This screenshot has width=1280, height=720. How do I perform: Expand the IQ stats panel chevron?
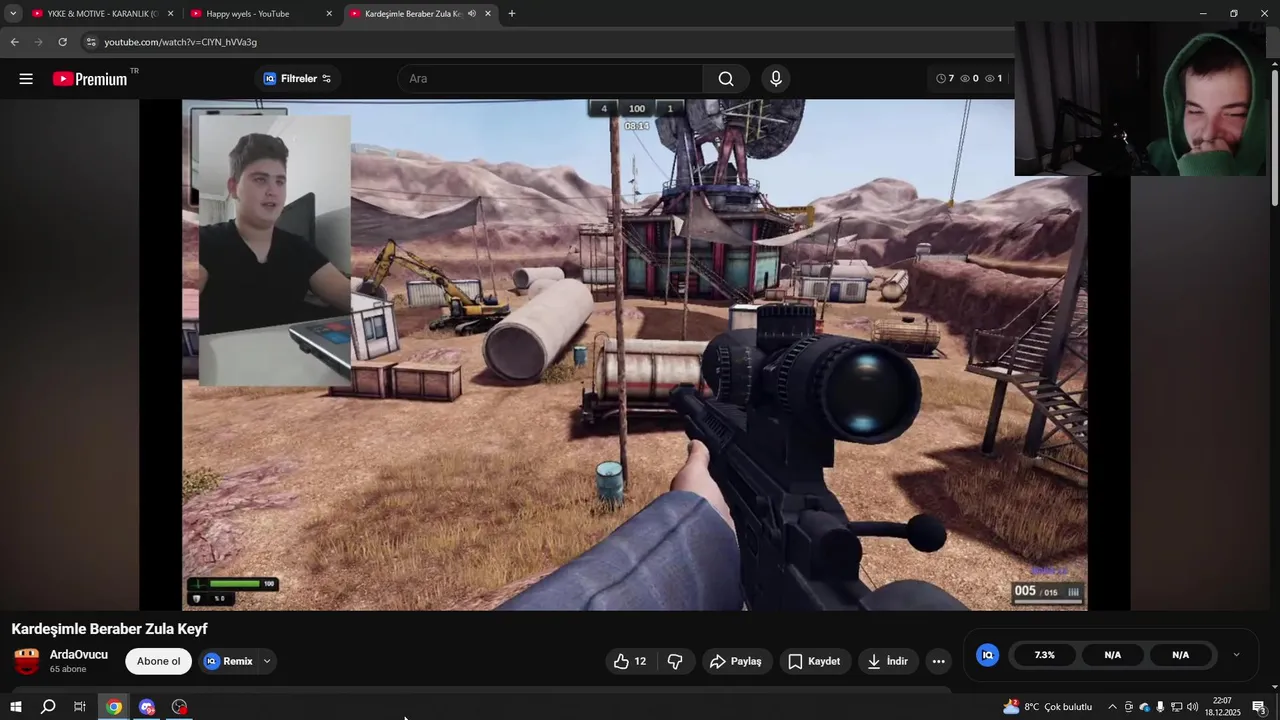(x=1236, y=655)
